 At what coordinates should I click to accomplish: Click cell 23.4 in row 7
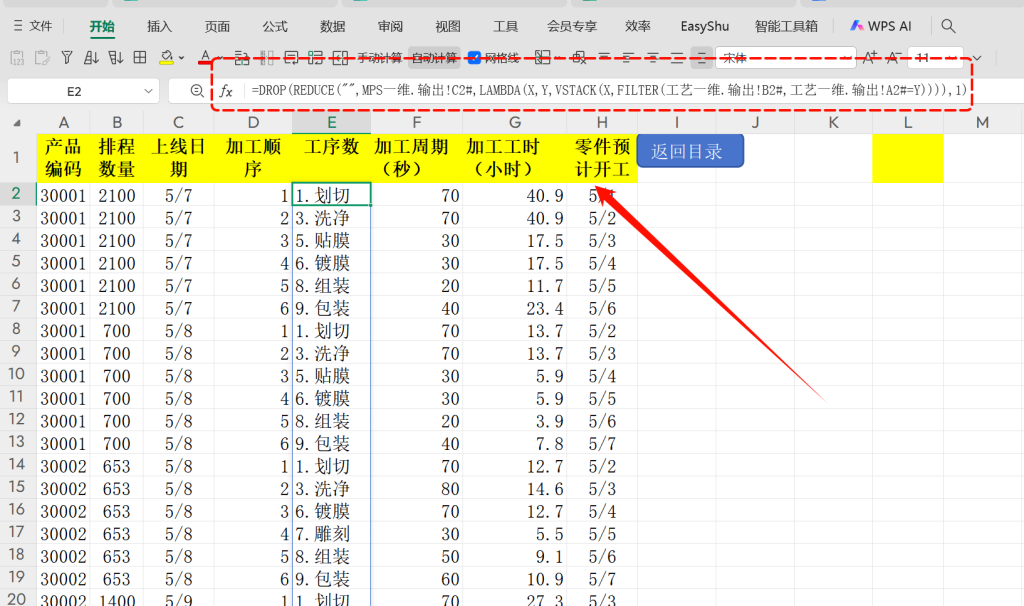pyautogui.click(x=515, y=308)
